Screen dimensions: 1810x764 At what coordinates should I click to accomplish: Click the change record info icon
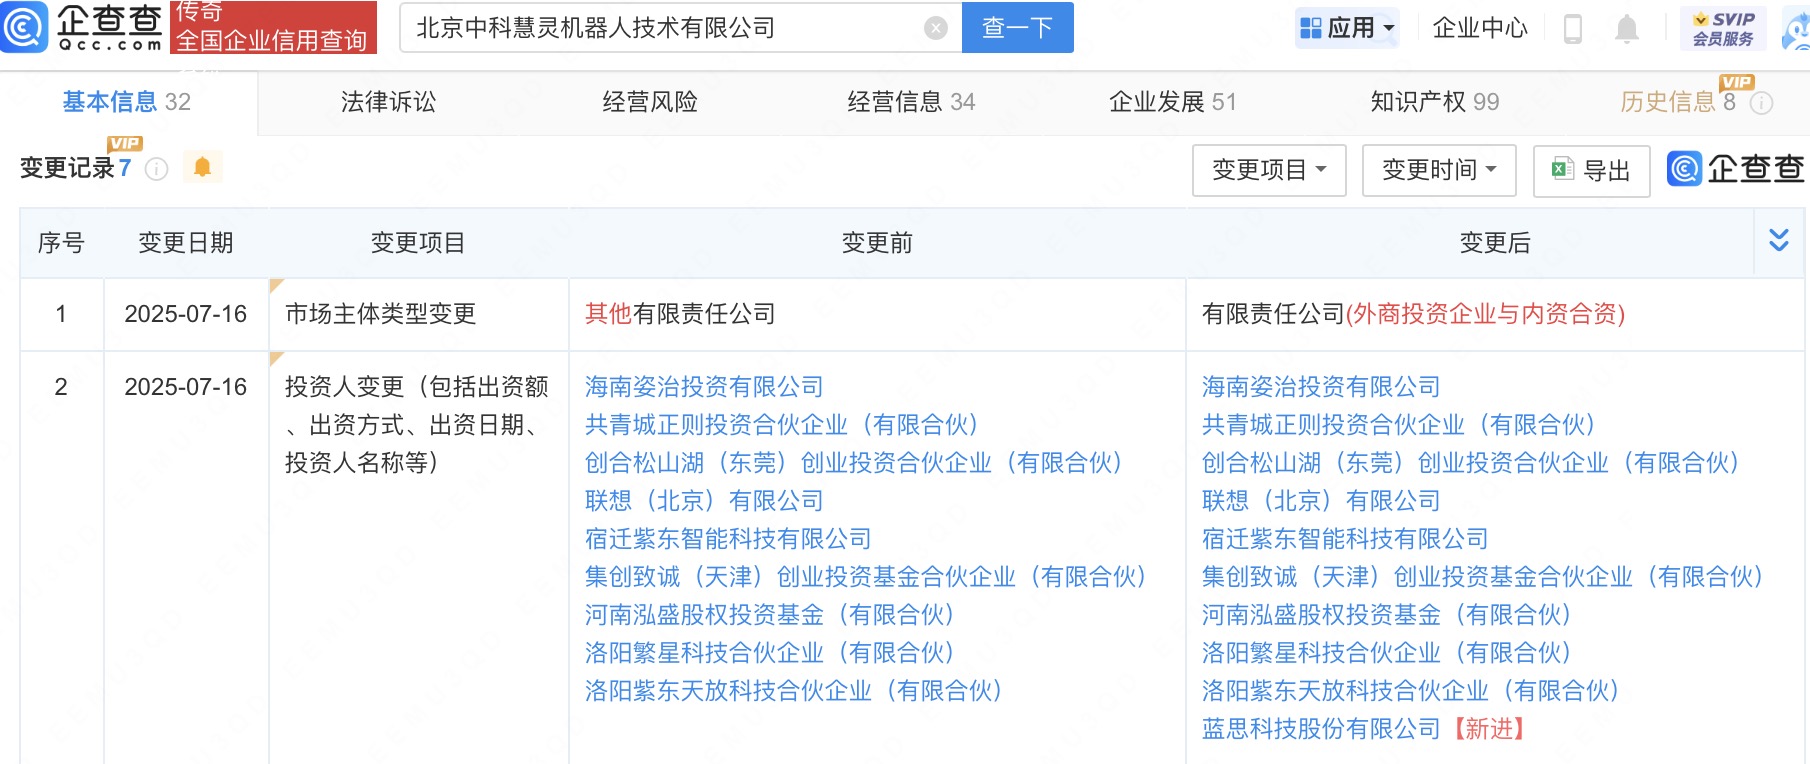coord(157,169)
